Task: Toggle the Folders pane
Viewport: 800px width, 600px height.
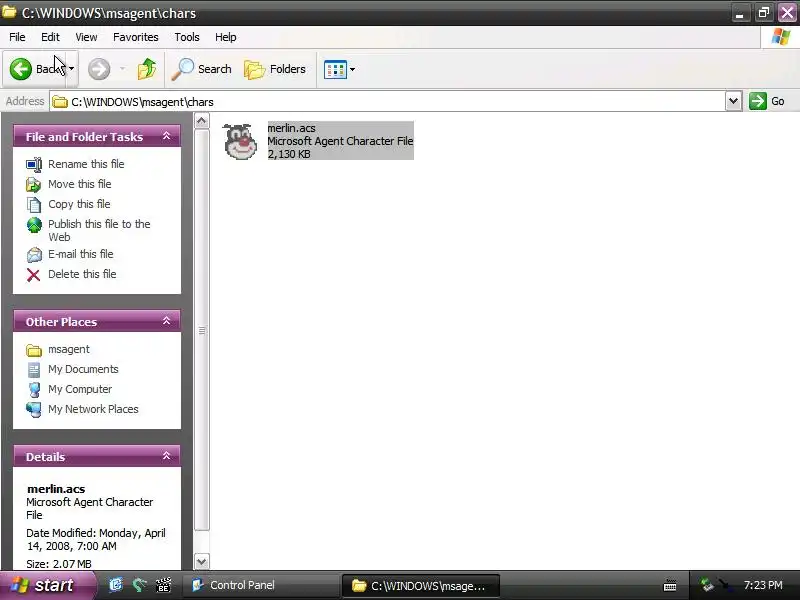Action: click(275, 69)
